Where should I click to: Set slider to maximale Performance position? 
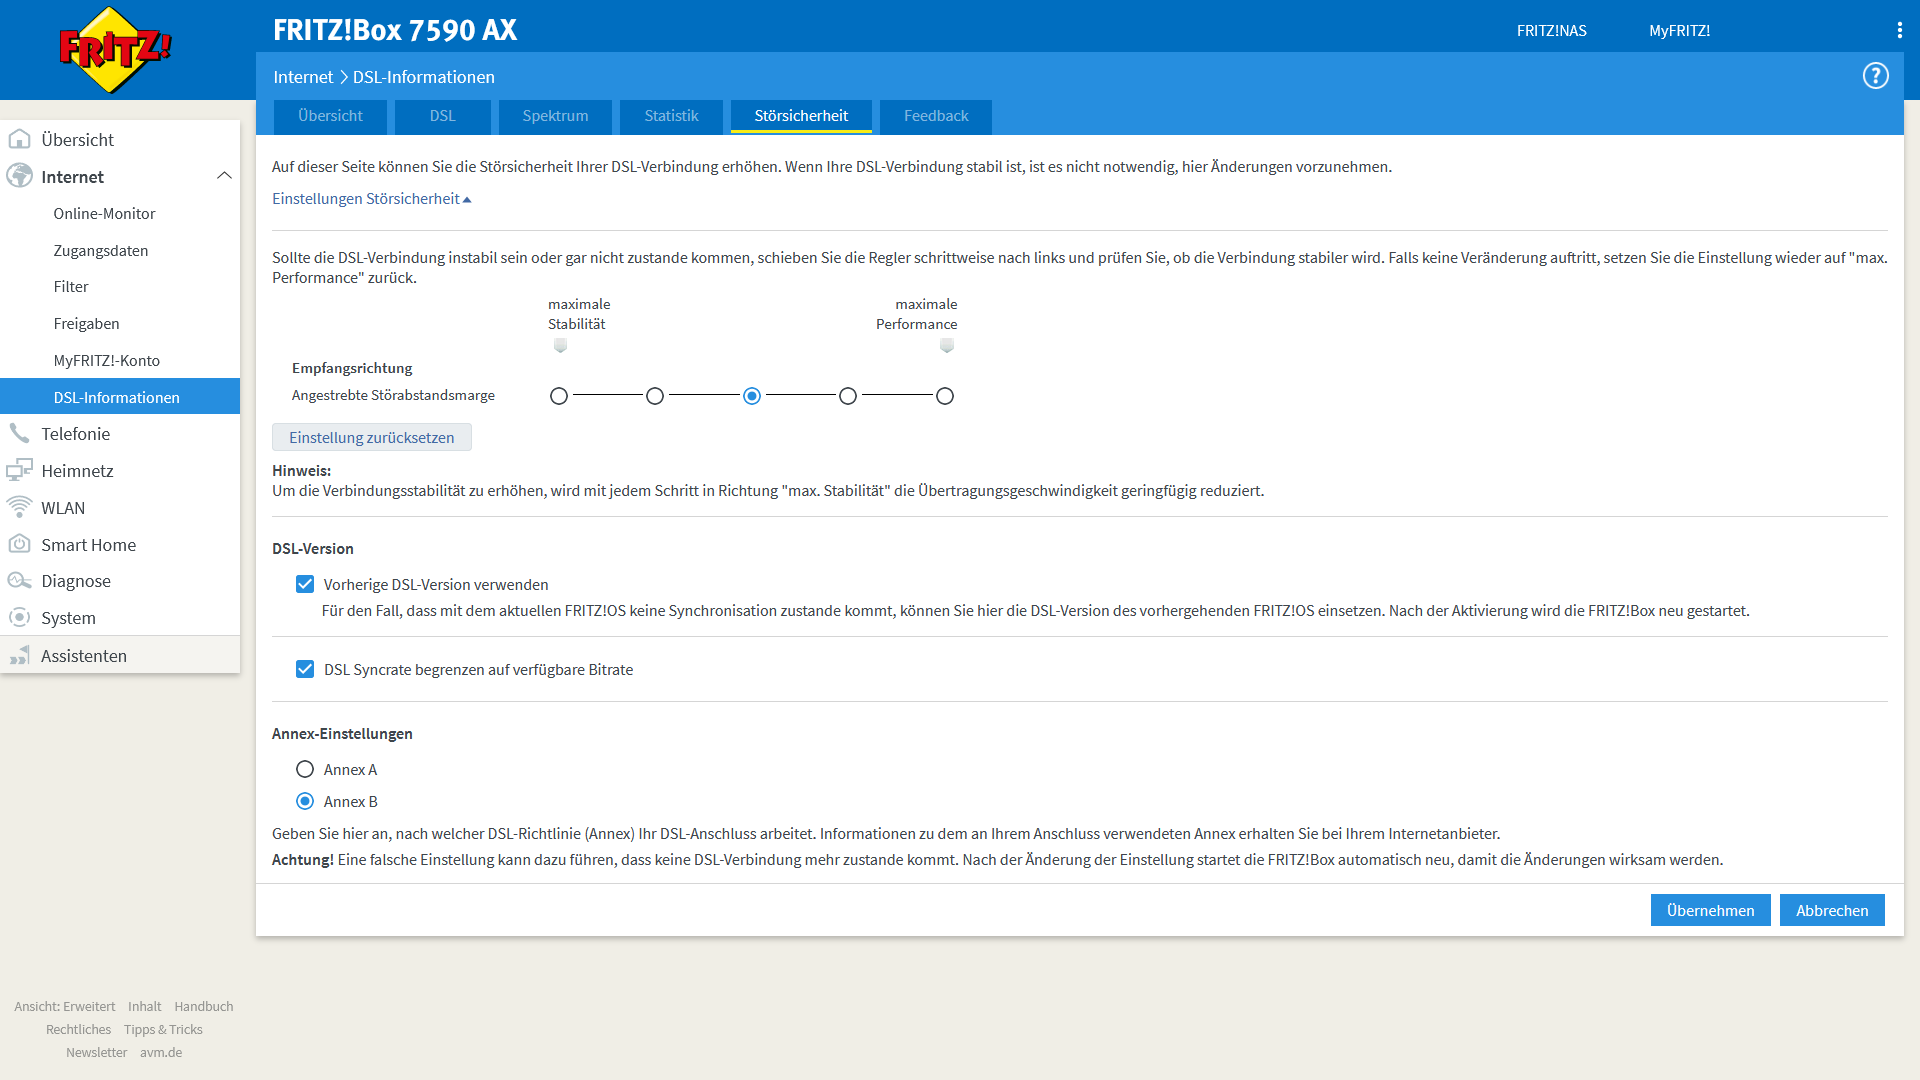click(x=945, y=396)
